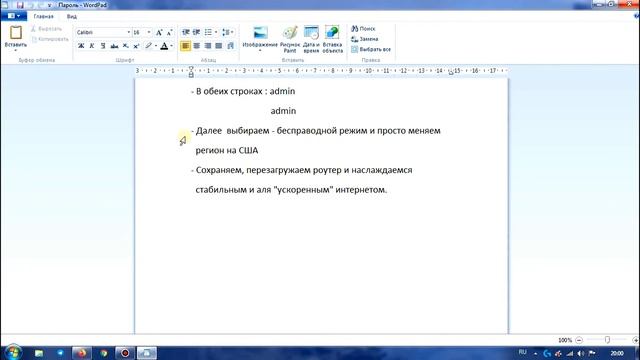Open the line spacing dropdown

tap(227, 32)
